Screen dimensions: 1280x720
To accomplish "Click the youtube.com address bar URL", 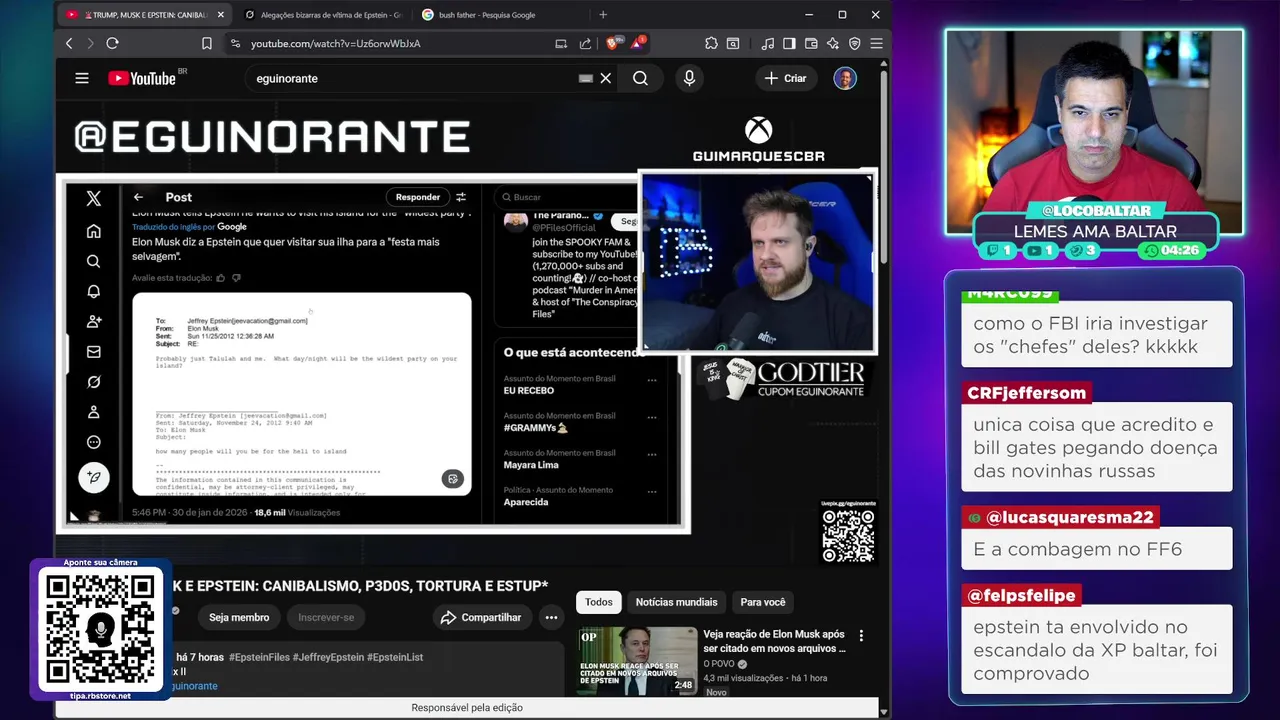I will (x=335, y=43).
